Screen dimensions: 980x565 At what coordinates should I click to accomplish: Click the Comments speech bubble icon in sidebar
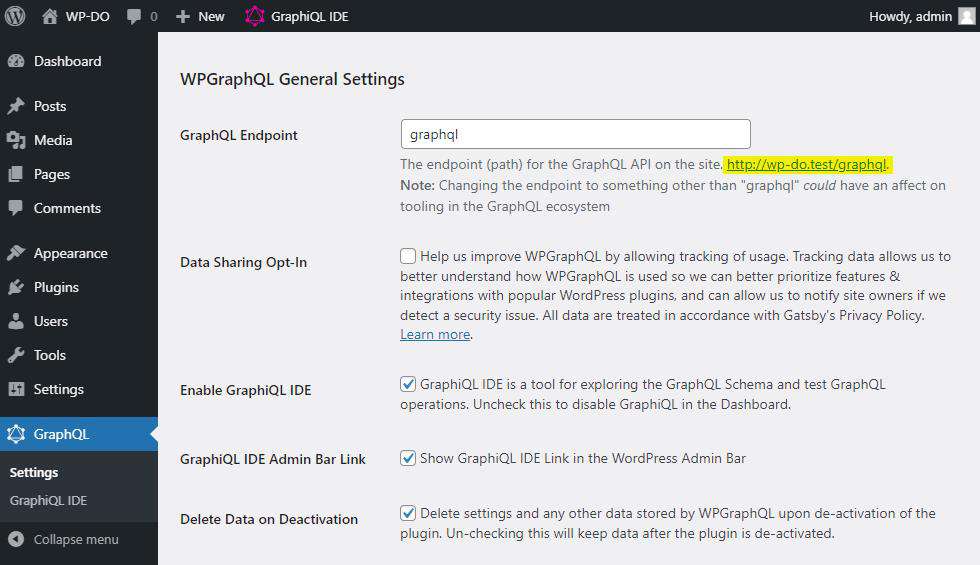[16, 208]
